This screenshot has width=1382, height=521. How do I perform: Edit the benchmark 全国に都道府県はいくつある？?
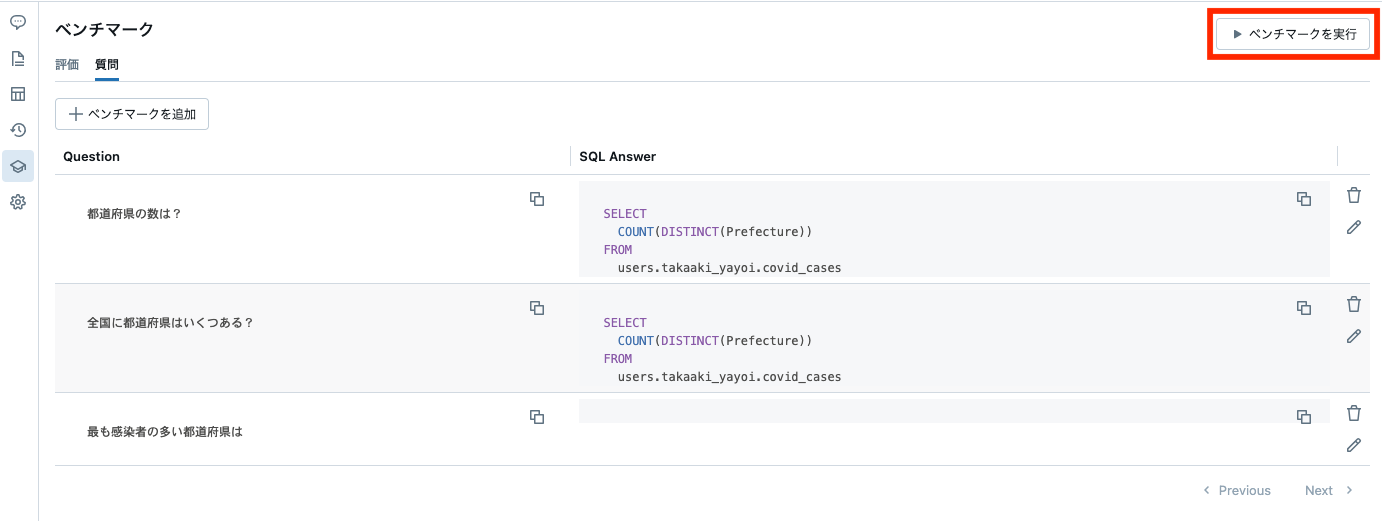[1354, 336]
